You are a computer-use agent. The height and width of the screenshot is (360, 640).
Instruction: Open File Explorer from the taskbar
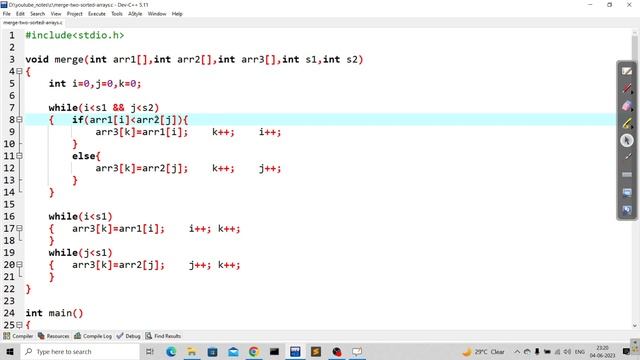point(192,351)
